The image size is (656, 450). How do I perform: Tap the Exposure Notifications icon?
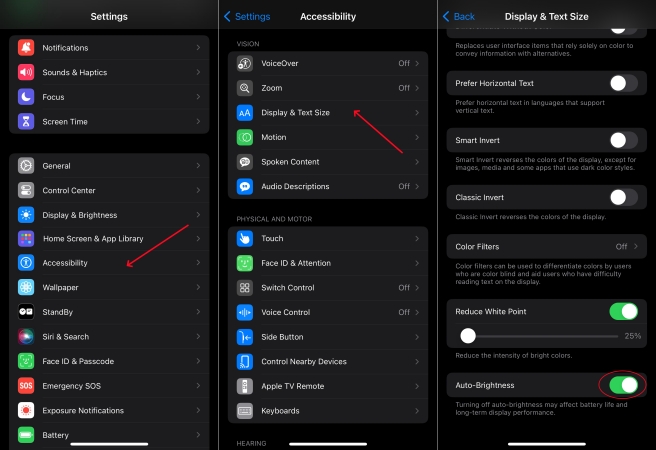click(x=26, y=410)
